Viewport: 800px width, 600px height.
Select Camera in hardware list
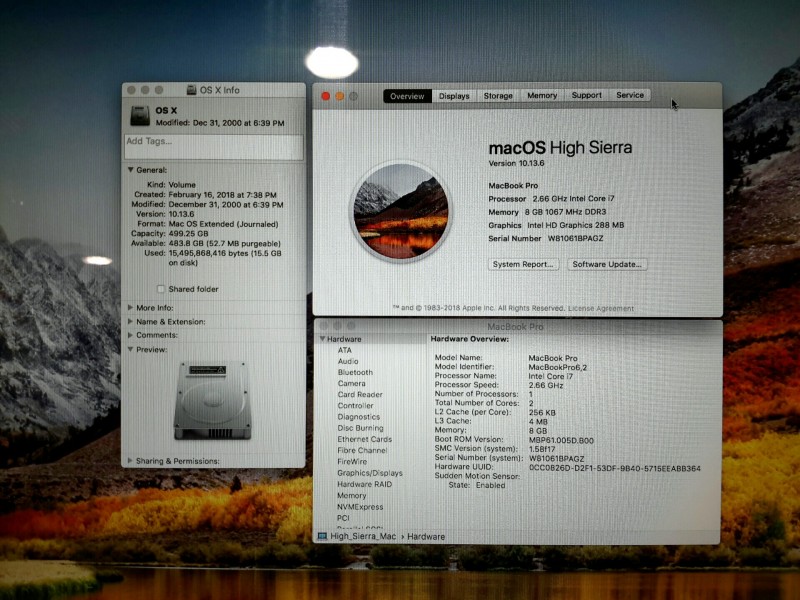point(351,383)
